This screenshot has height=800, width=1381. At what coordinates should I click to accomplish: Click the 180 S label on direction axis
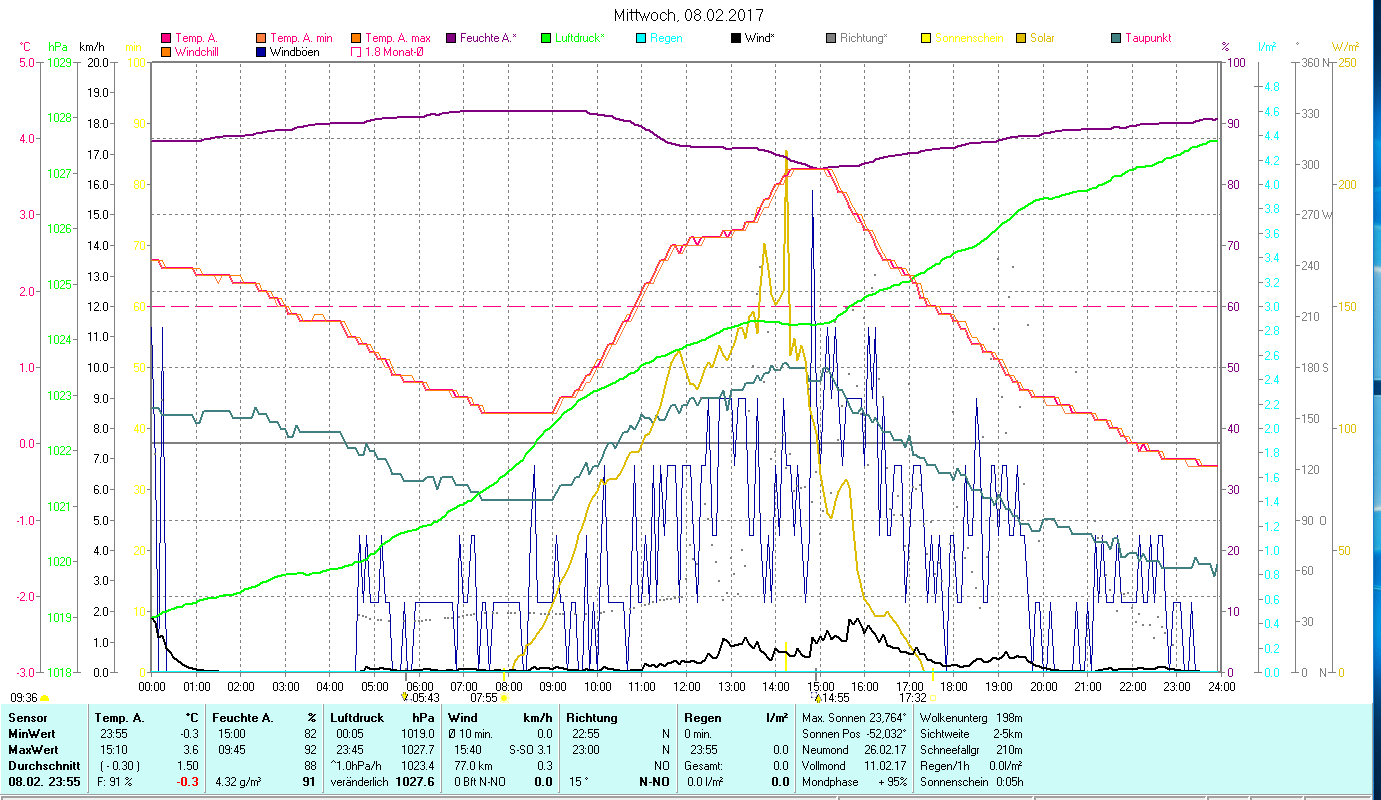coord(1315,367)
